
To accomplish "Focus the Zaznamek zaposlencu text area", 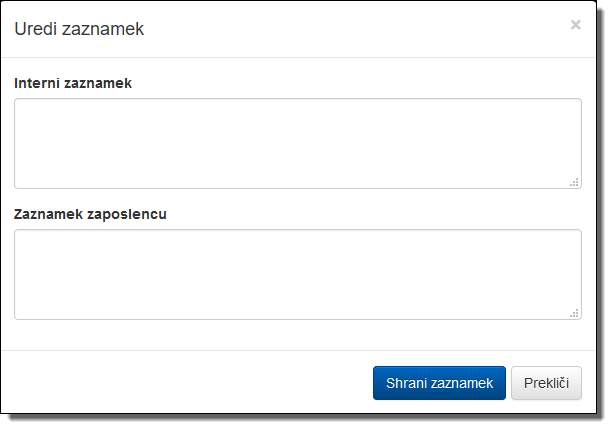I will coord(297,274).
